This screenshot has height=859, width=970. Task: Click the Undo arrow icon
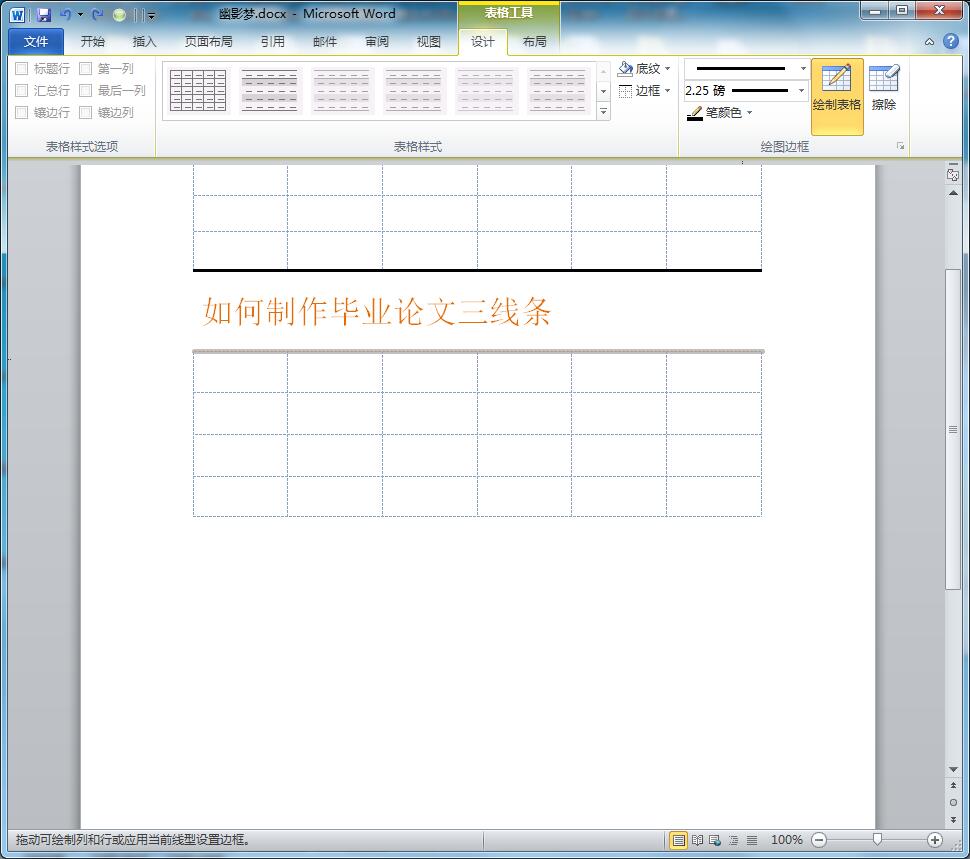[x=66, y=14]
